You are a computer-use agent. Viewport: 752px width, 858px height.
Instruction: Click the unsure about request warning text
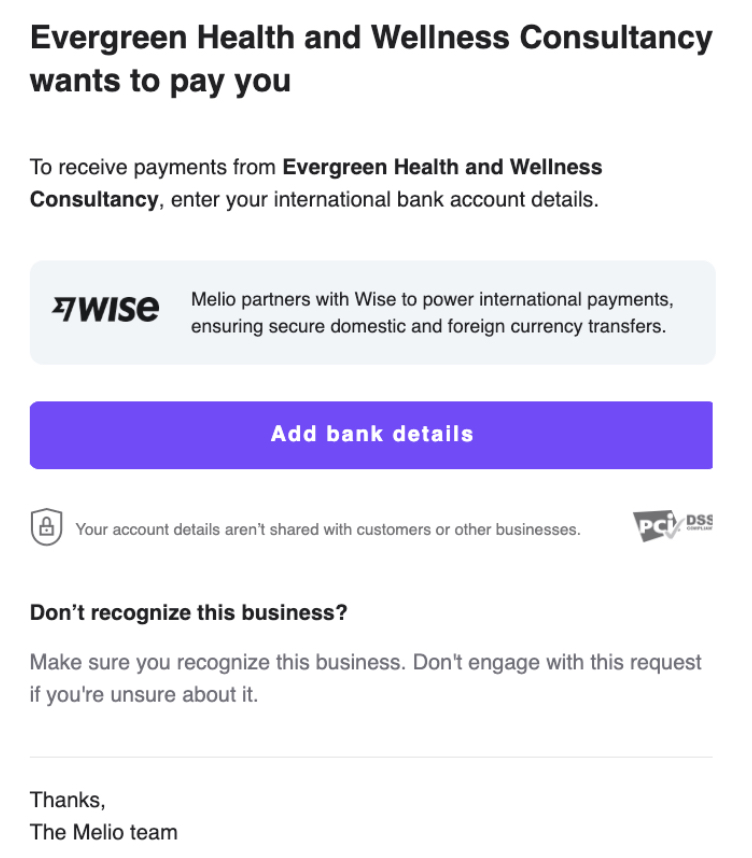coord(365,679)
